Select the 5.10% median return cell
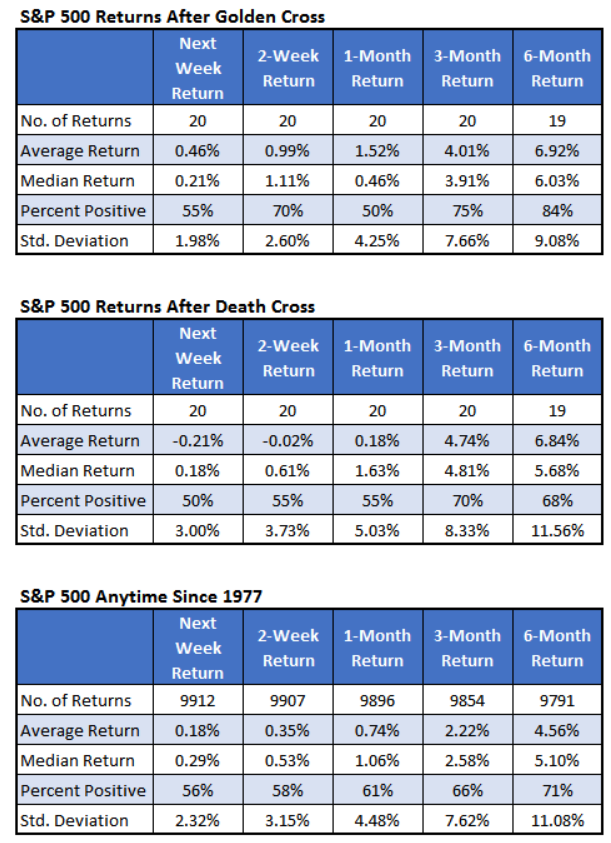 point(557,761)
